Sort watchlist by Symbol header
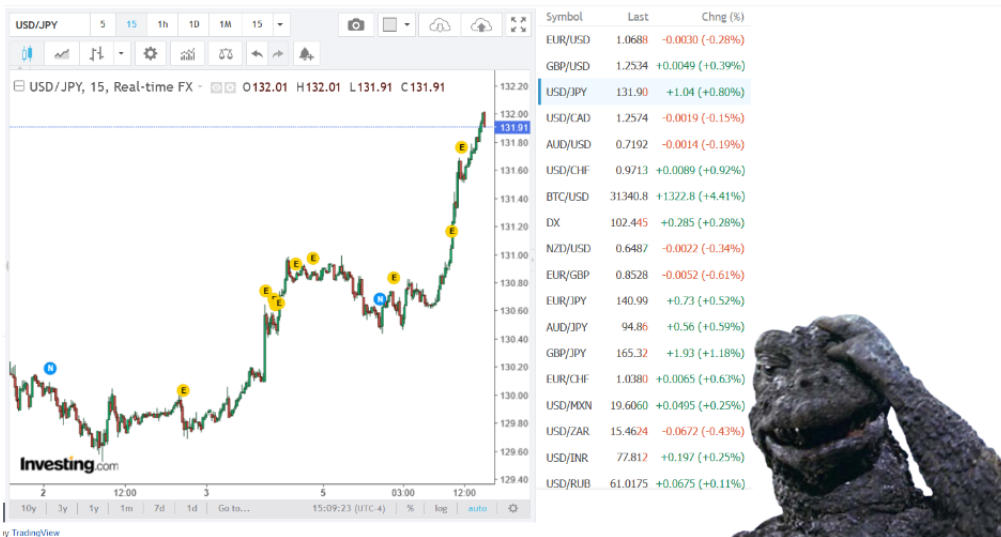This screenshot has height=537, width=1001. [x=564, y=17]
